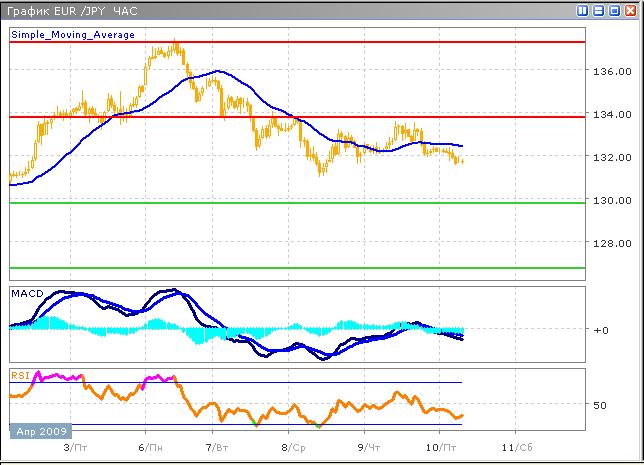Click the 50 RSI scale label

[600, 405]
